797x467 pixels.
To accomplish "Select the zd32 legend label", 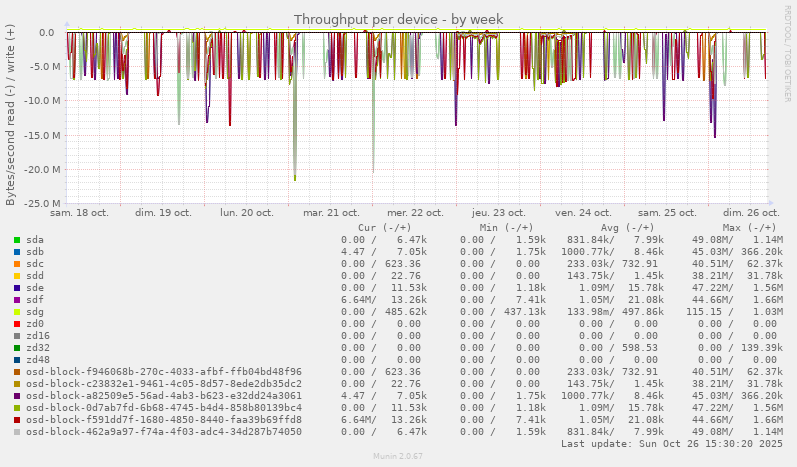I will 38,348.
